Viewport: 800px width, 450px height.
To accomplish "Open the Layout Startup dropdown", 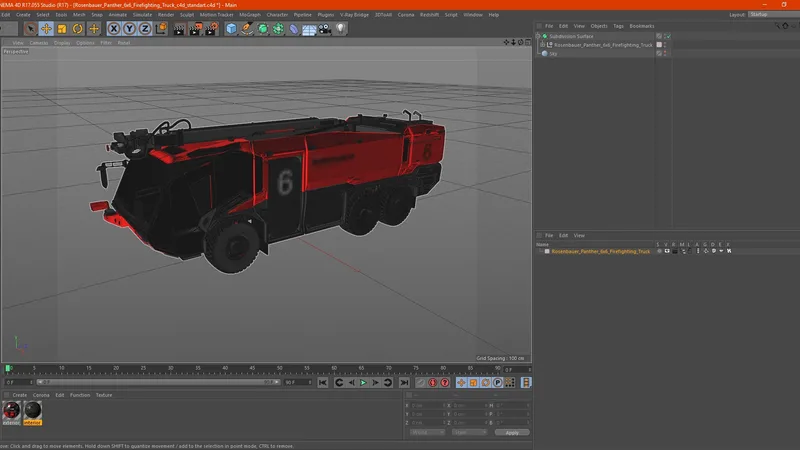I will click(773, 14).
